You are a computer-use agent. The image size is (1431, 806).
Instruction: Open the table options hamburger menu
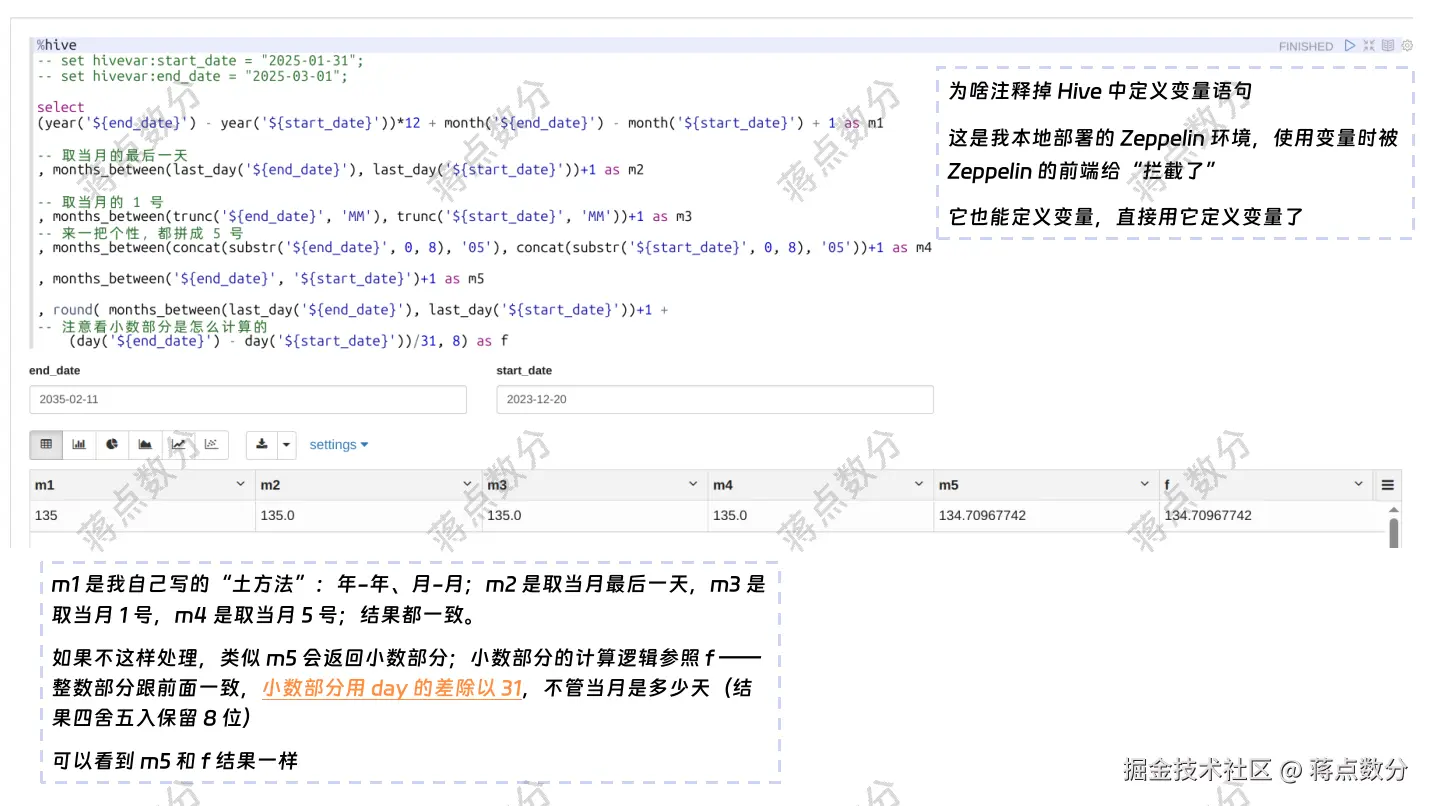point(1387,484)
